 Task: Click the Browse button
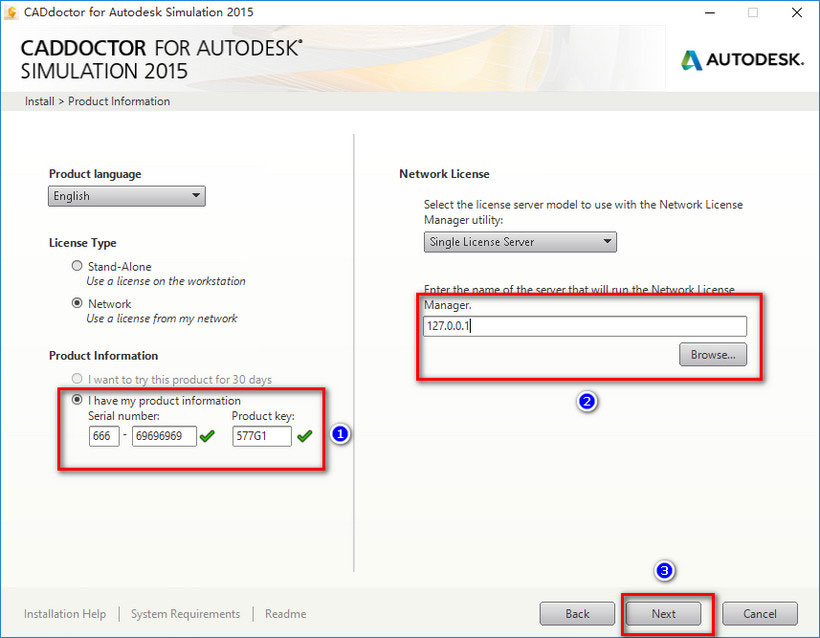pos(713,355)
